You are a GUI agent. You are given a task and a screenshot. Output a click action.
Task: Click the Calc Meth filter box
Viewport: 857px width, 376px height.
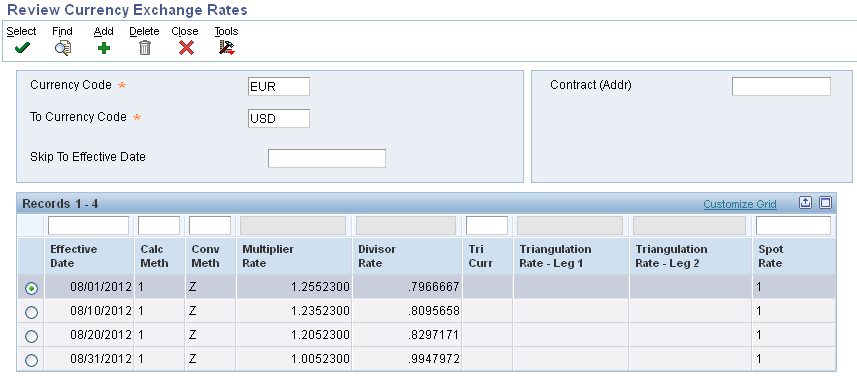[x=159, y=225]
